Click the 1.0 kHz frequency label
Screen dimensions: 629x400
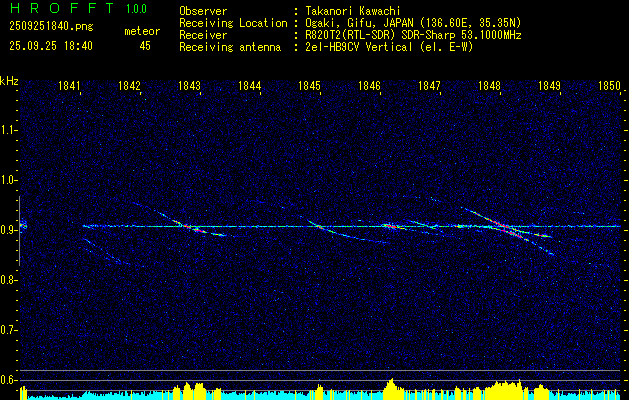click(x=7, y=180)
